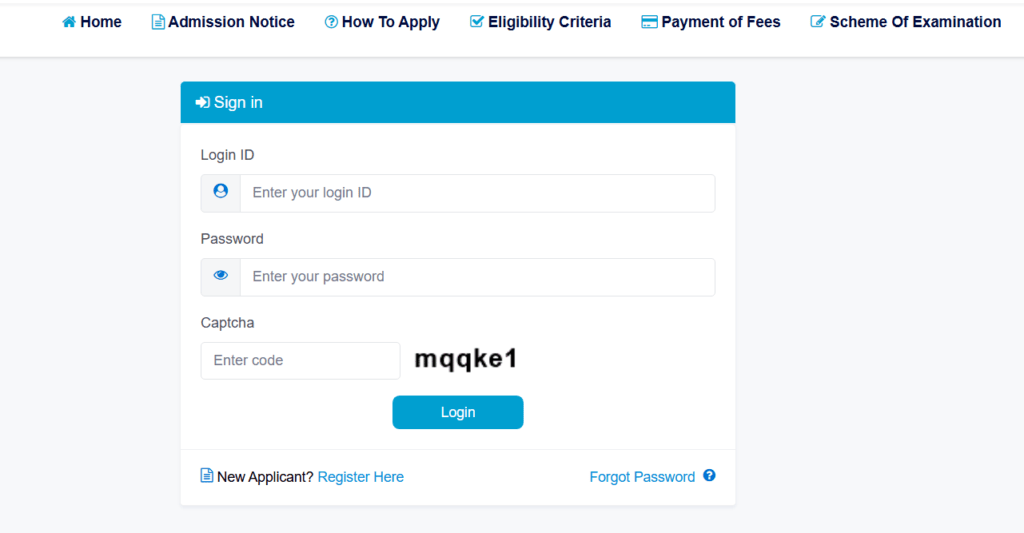Viewport: 1024px width, 533px height.
Task: Click the Home house icon
Action: [69, 22]
